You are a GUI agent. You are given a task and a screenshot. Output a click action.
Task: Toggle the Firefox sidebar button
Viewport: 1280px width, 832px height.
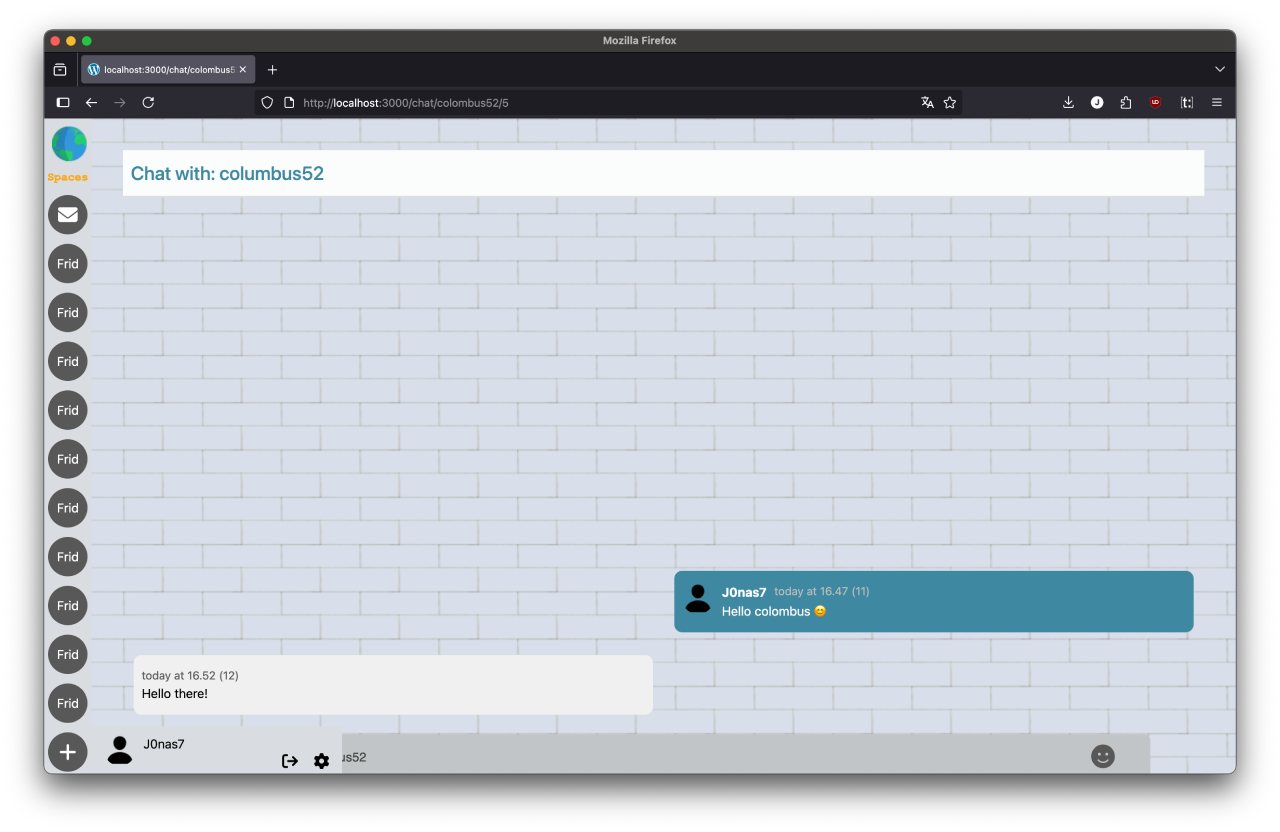tap(63, 102)
